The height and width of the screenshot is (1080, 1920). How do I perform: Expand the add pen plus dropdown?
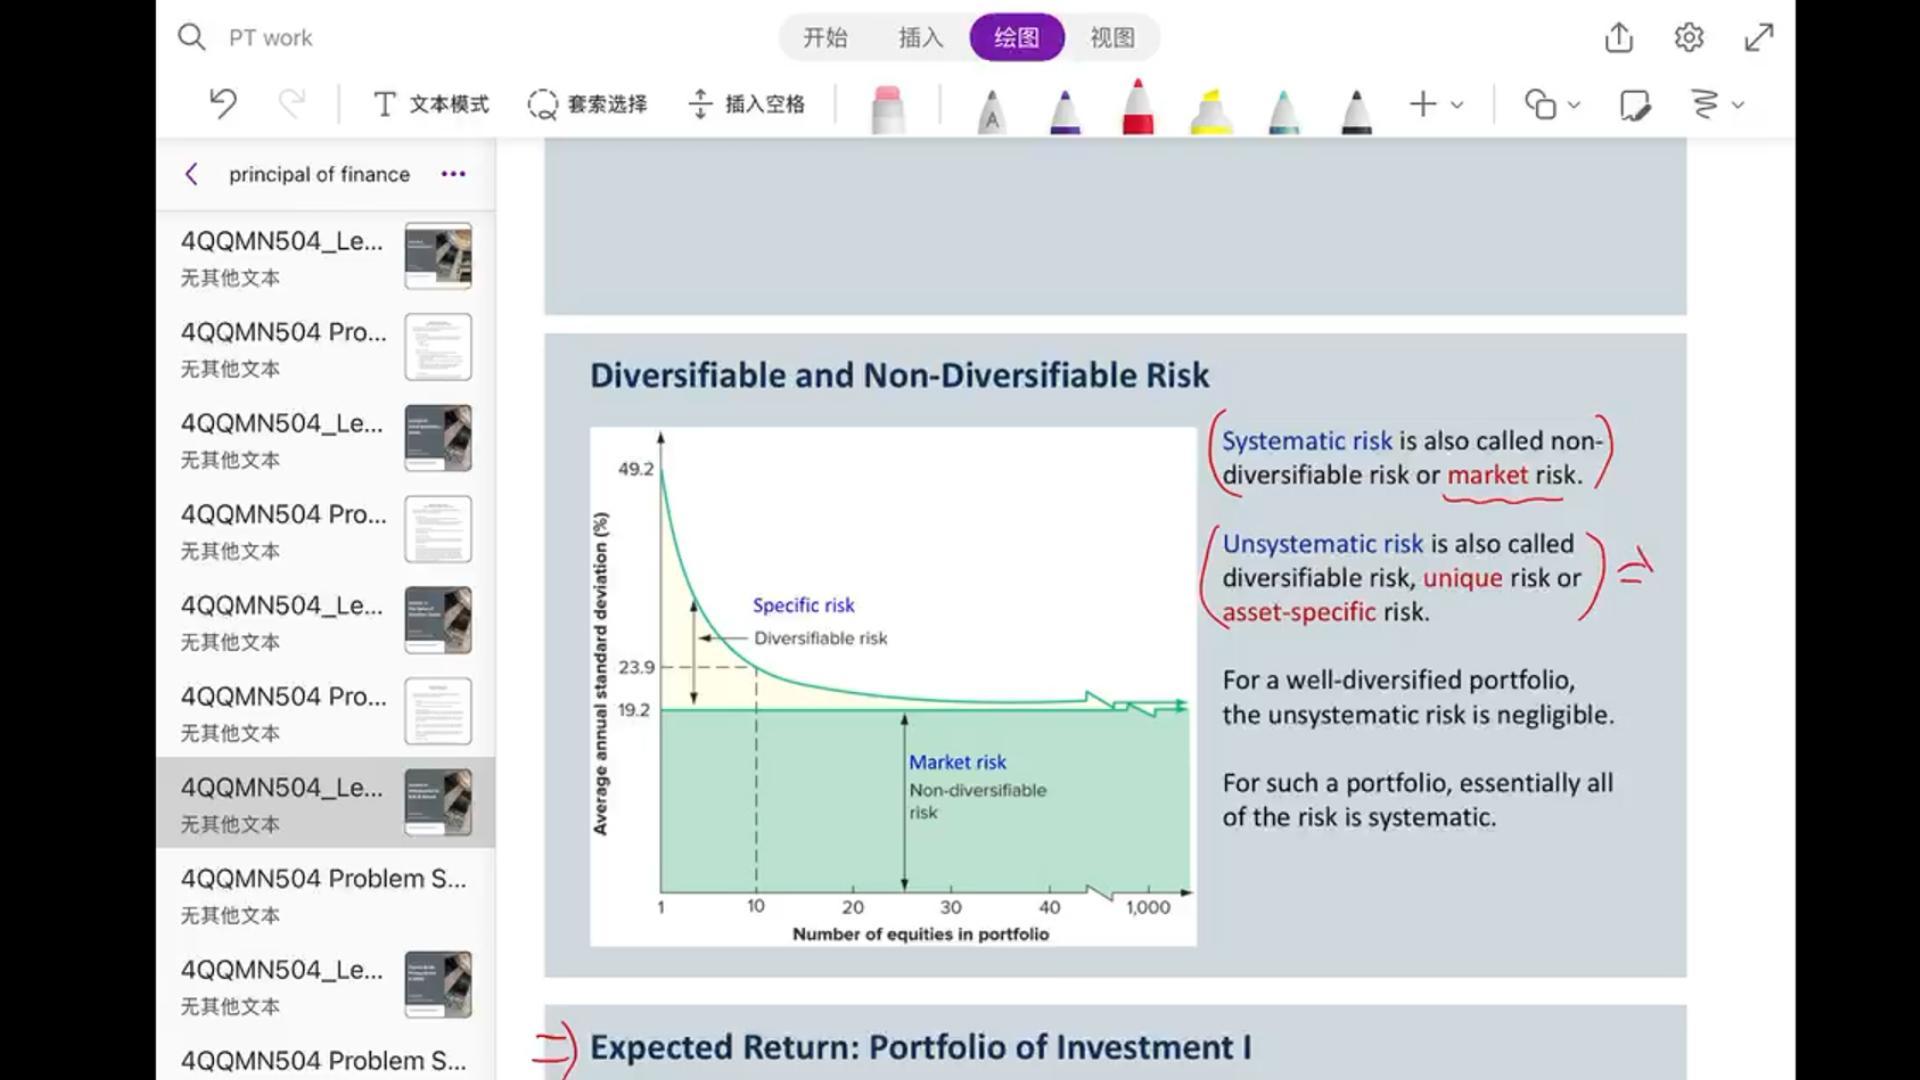1436,104
